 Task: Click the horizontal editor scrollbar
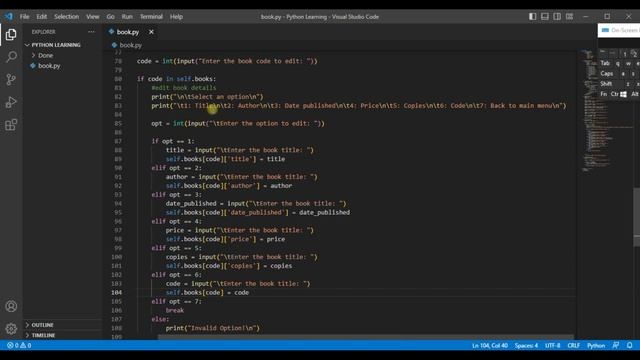pyautogui.click(x=365, y=337)
